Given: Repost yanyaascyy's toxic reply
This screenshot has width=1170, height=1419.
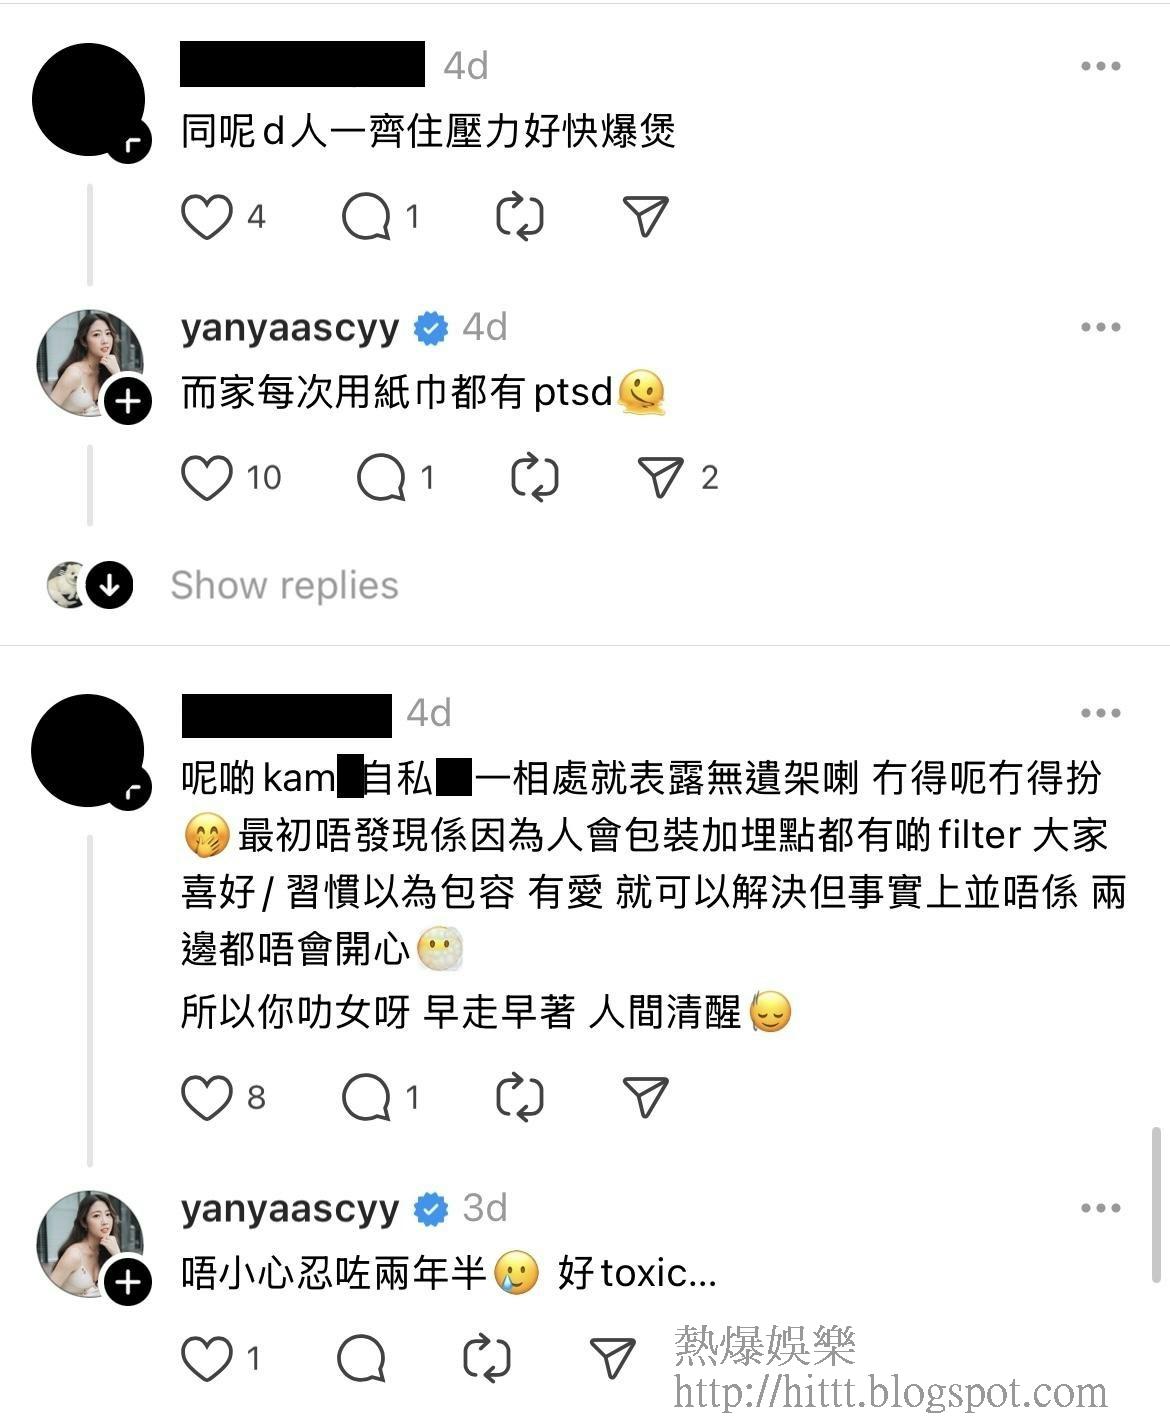Looking at the screenshot, I should pyautogui.click(x=488, y=1358).
